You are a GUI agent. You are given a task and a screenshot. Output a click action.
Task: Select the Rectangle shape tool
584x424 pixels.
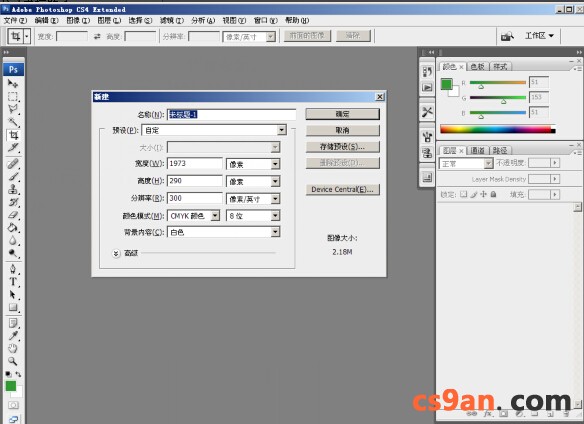pos(13,307)
